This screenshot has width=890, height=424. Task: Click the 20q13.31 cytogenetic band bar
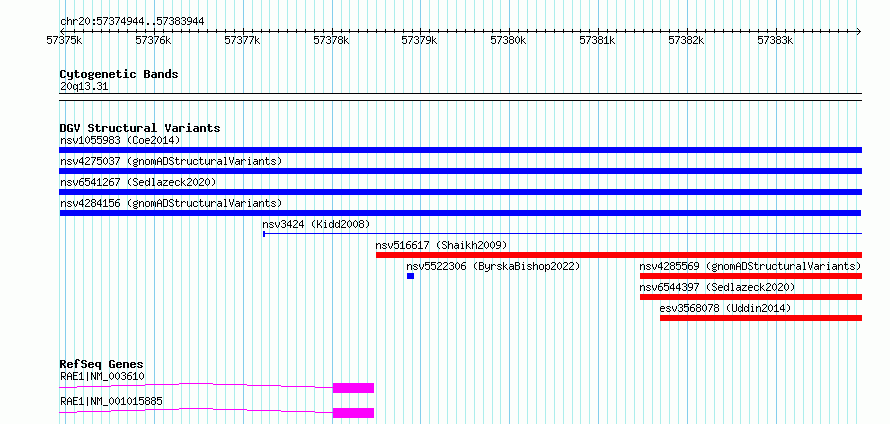(460, 97)
